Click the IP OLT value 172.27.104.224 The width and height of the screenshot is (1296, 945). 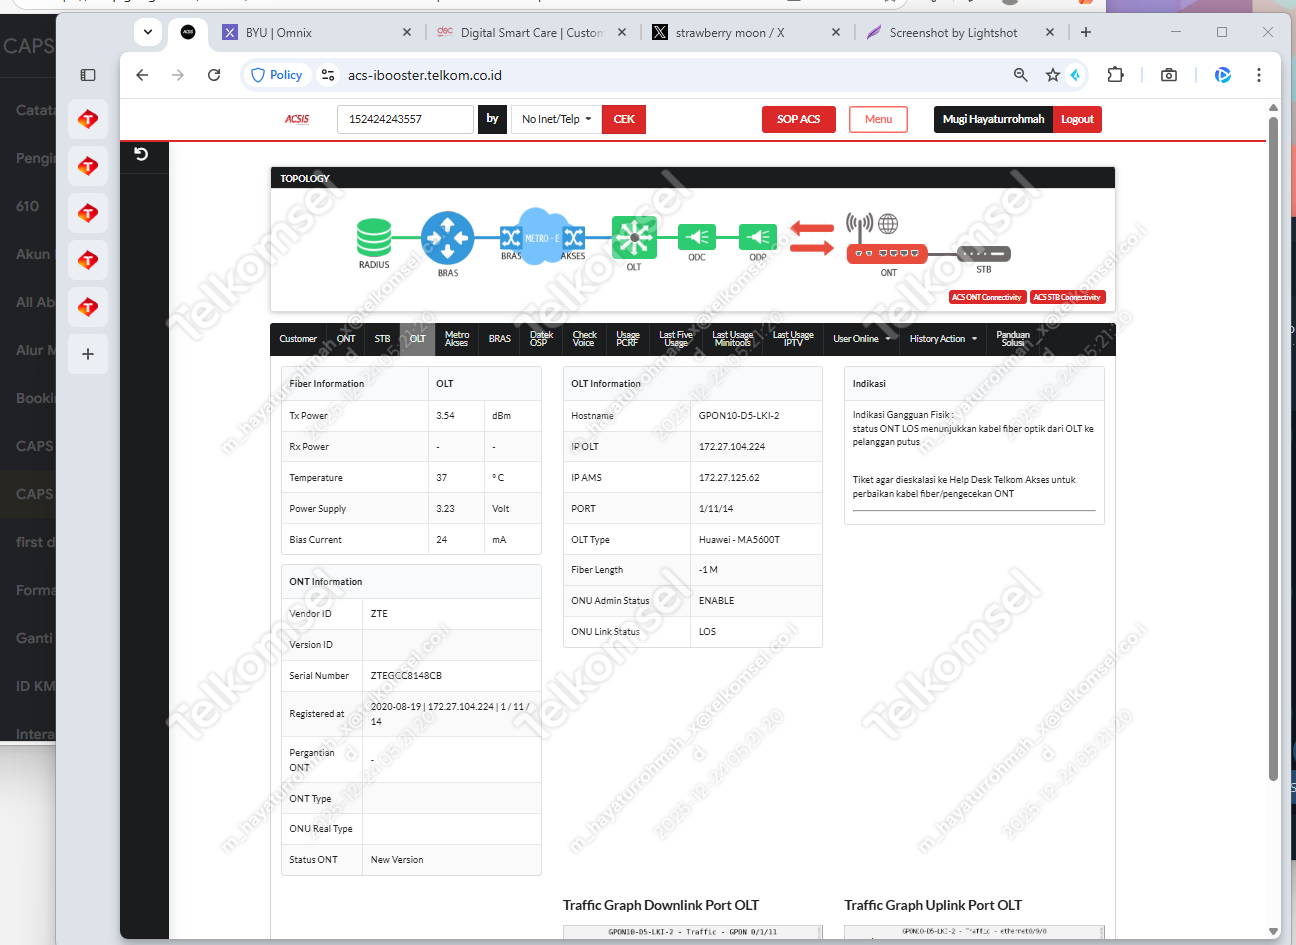pyautogui.click(x=732, y=447)
